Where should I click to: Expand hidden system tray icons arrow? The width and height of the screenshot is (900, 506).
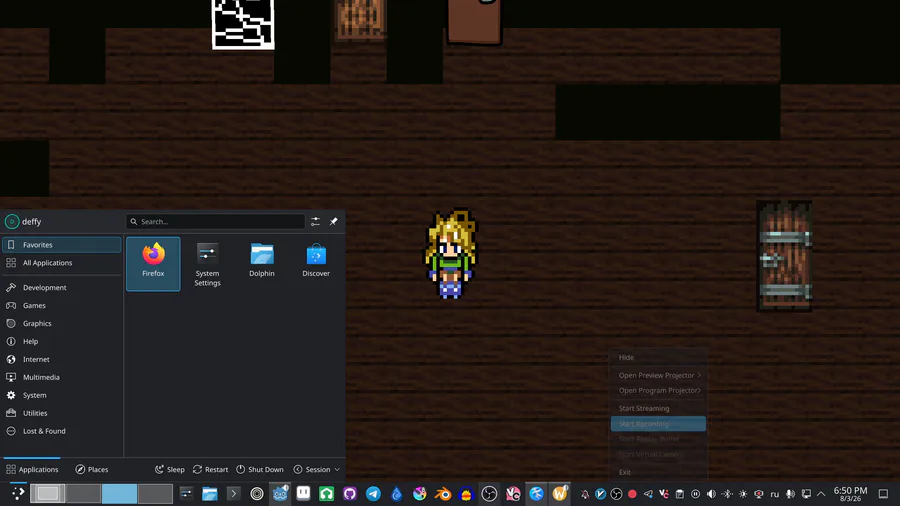pos(821,494)
